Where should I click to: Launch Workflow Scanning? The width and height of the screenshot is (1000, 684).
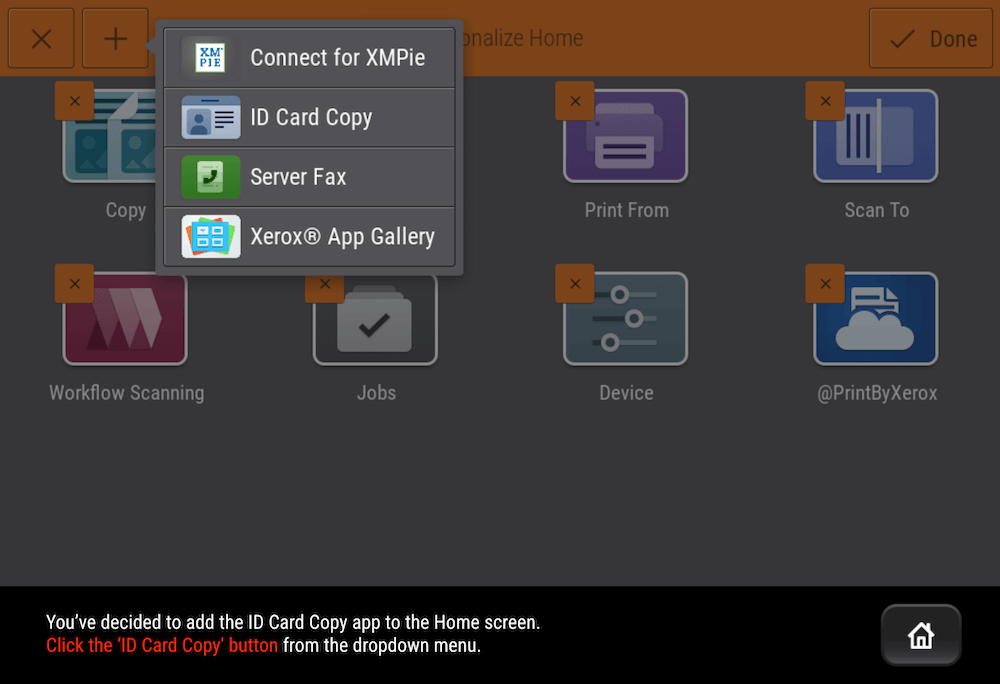[125, 318]
